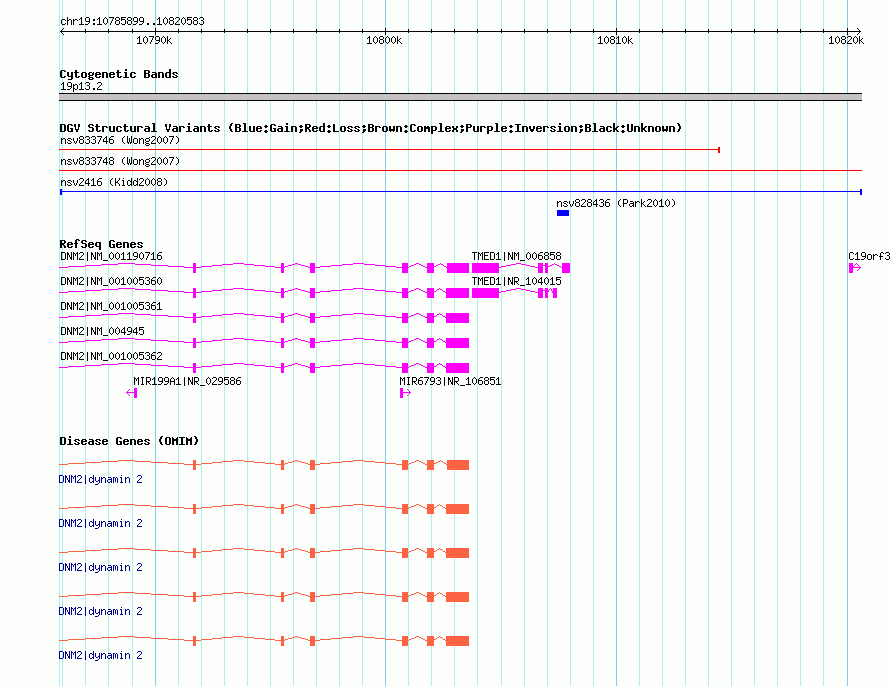890x686 pixels.
Task: Click the MIR6793|NR_106851 label
Action: click(x=450, y=381)
